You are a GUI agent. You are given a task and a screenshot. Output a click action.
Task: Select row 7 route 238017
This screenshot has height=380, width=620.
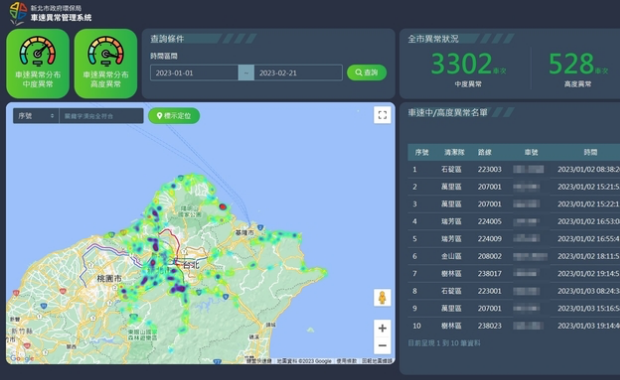[490, 274]
